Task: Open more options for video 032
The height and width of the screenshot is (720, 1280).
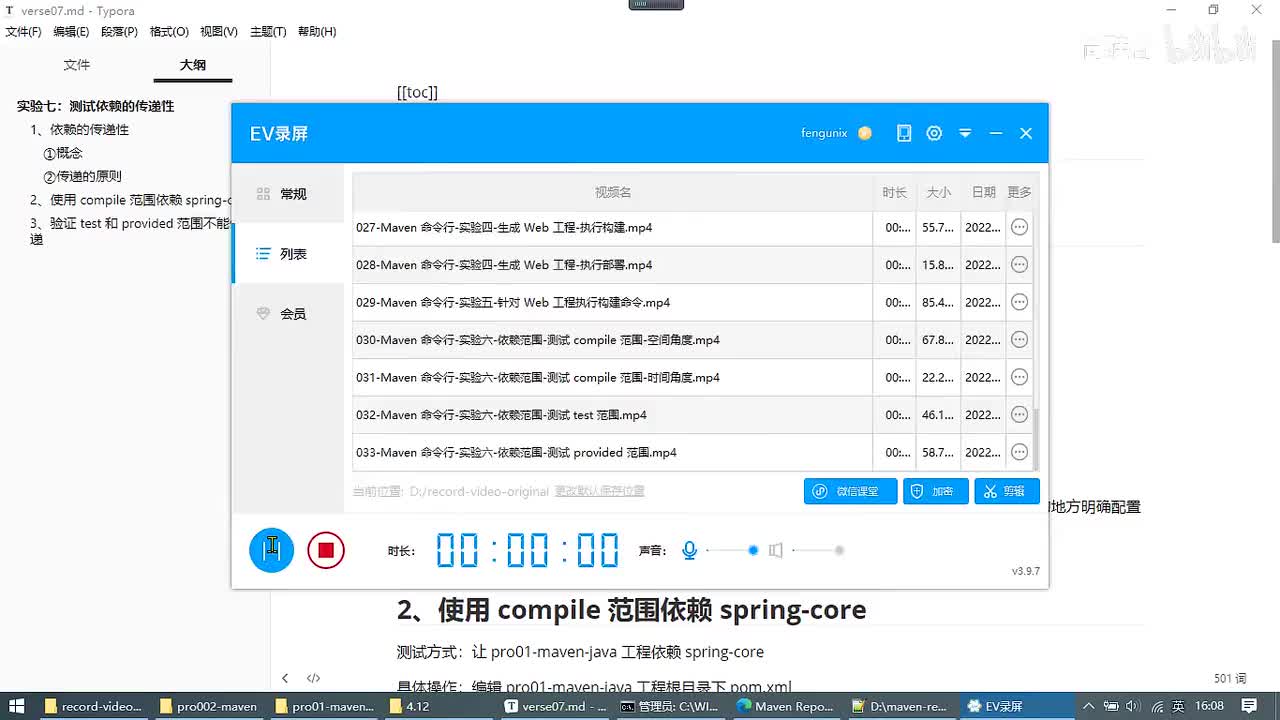Action: click(1019, 415)
